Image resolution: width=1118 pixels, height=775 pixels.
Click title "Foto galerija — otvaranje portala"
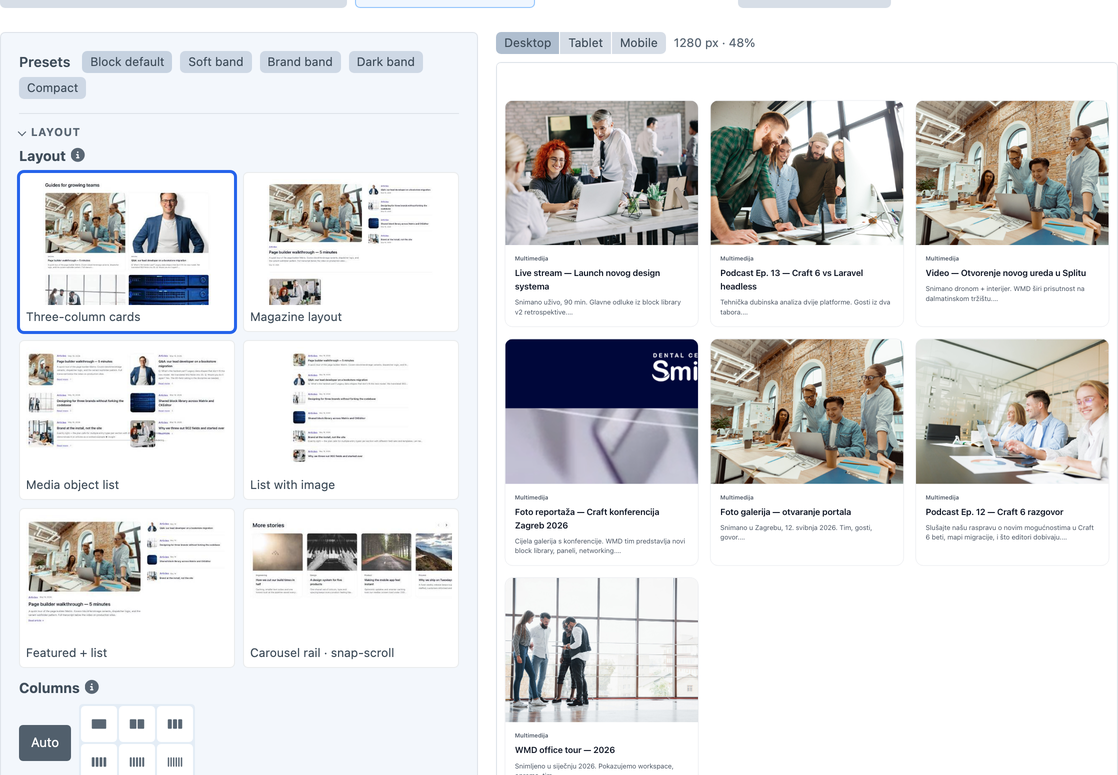pos(786,512)
